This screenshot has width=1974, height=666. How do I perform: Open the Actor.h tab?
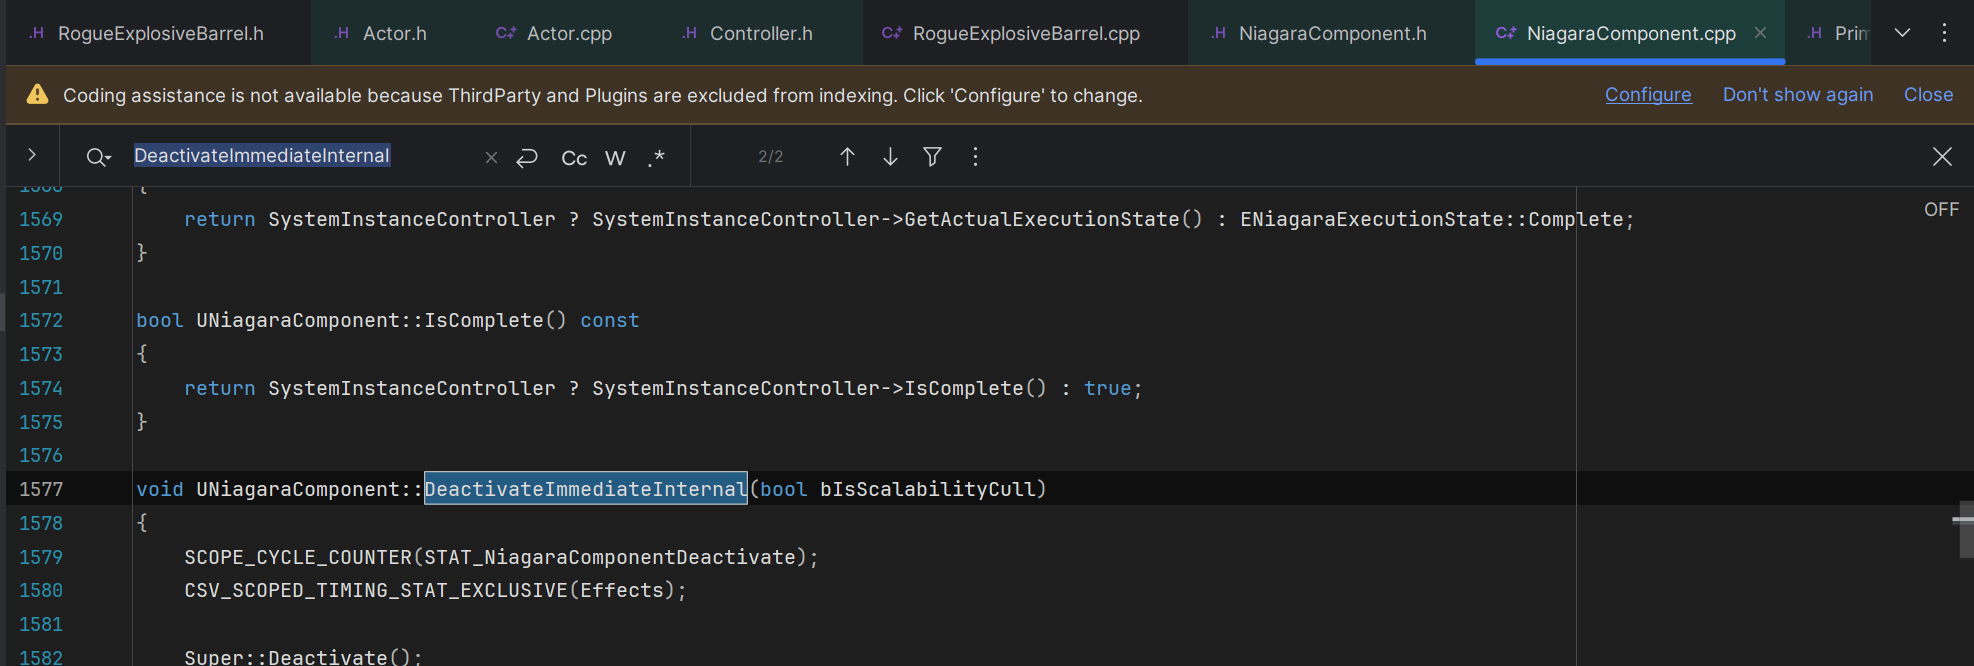pos(394,33)
